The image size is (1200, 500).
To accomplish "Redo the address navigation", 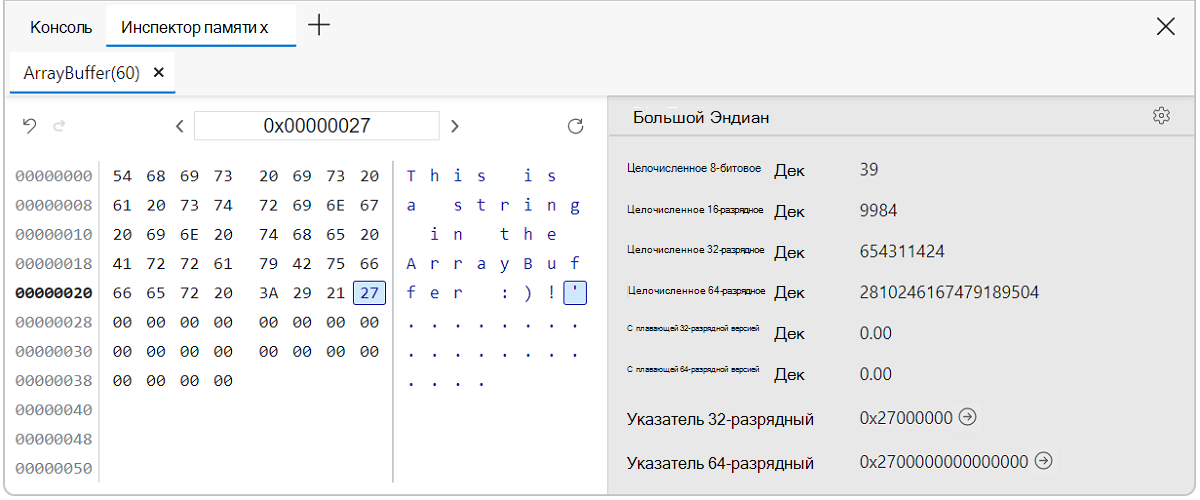I will [x=59, y=126].
